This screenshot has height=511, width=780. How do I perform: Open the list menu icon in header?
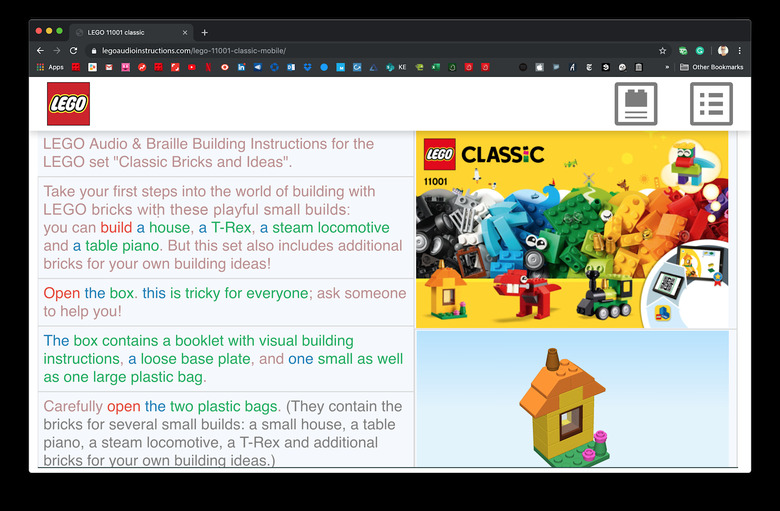click(x=711, y=103)
